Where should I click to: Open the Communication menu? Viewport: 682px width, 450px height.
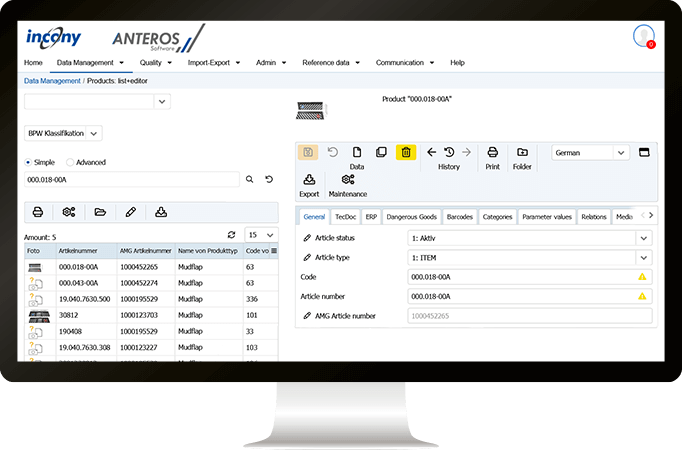(x=405, y=63)
